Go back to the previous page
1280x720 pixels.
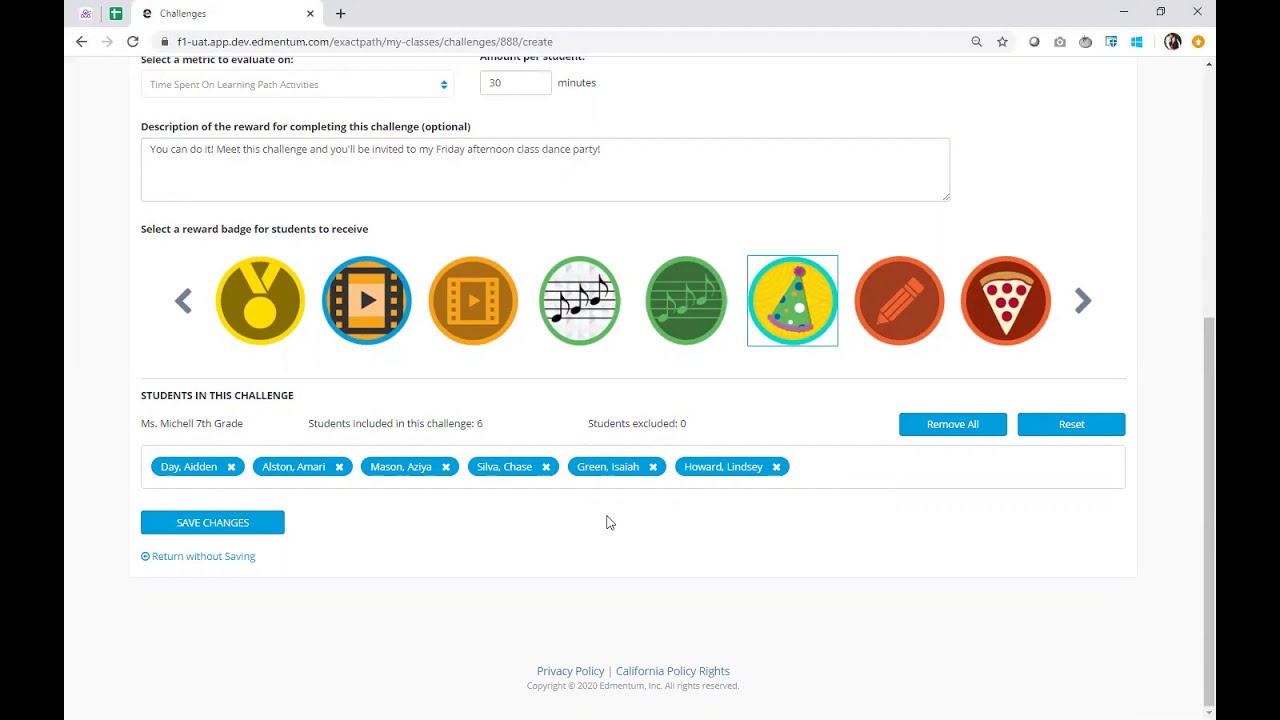click(x=82, y=42)
